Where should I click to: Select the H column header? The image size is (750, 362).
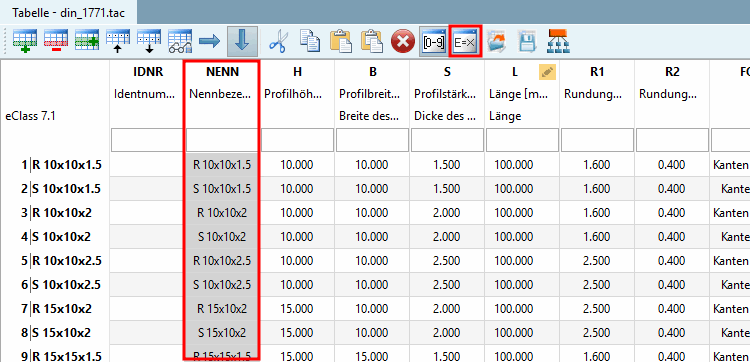(x=297, y=72)
